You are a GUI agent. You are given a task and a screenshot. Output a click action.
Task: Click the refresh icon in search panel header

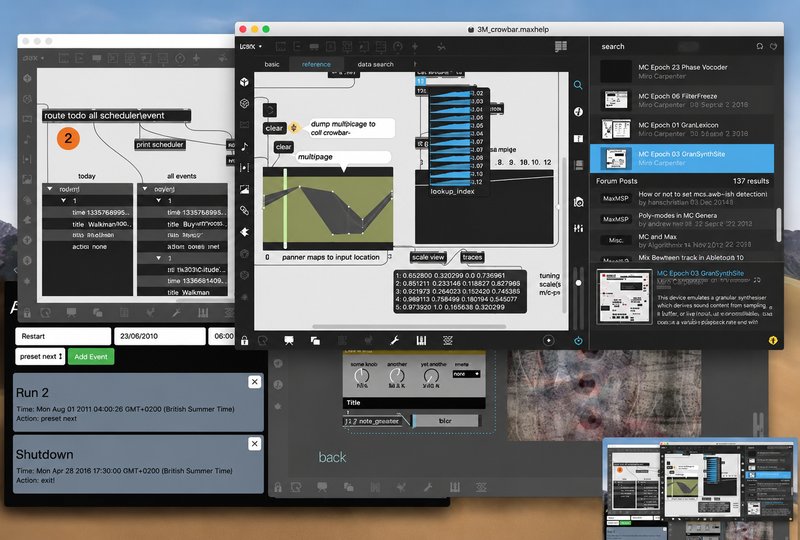tap(760, 46)
